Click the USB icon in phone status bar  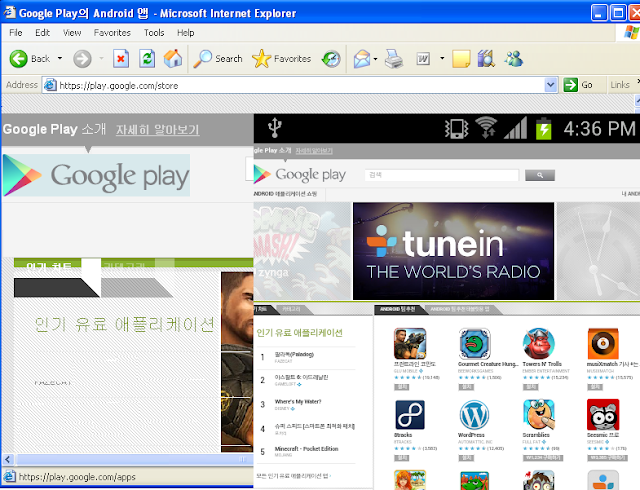275,127
